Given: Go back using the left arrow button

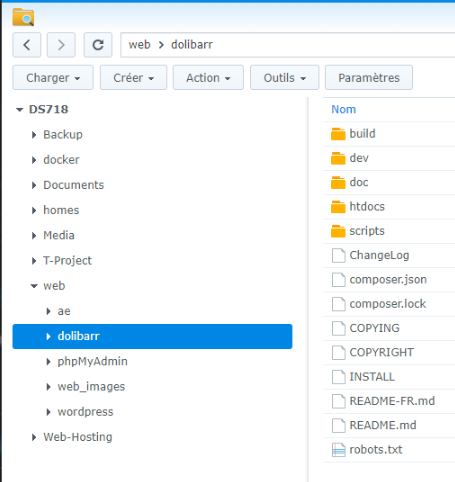Looking at the screenshot, I should point(27,45).
